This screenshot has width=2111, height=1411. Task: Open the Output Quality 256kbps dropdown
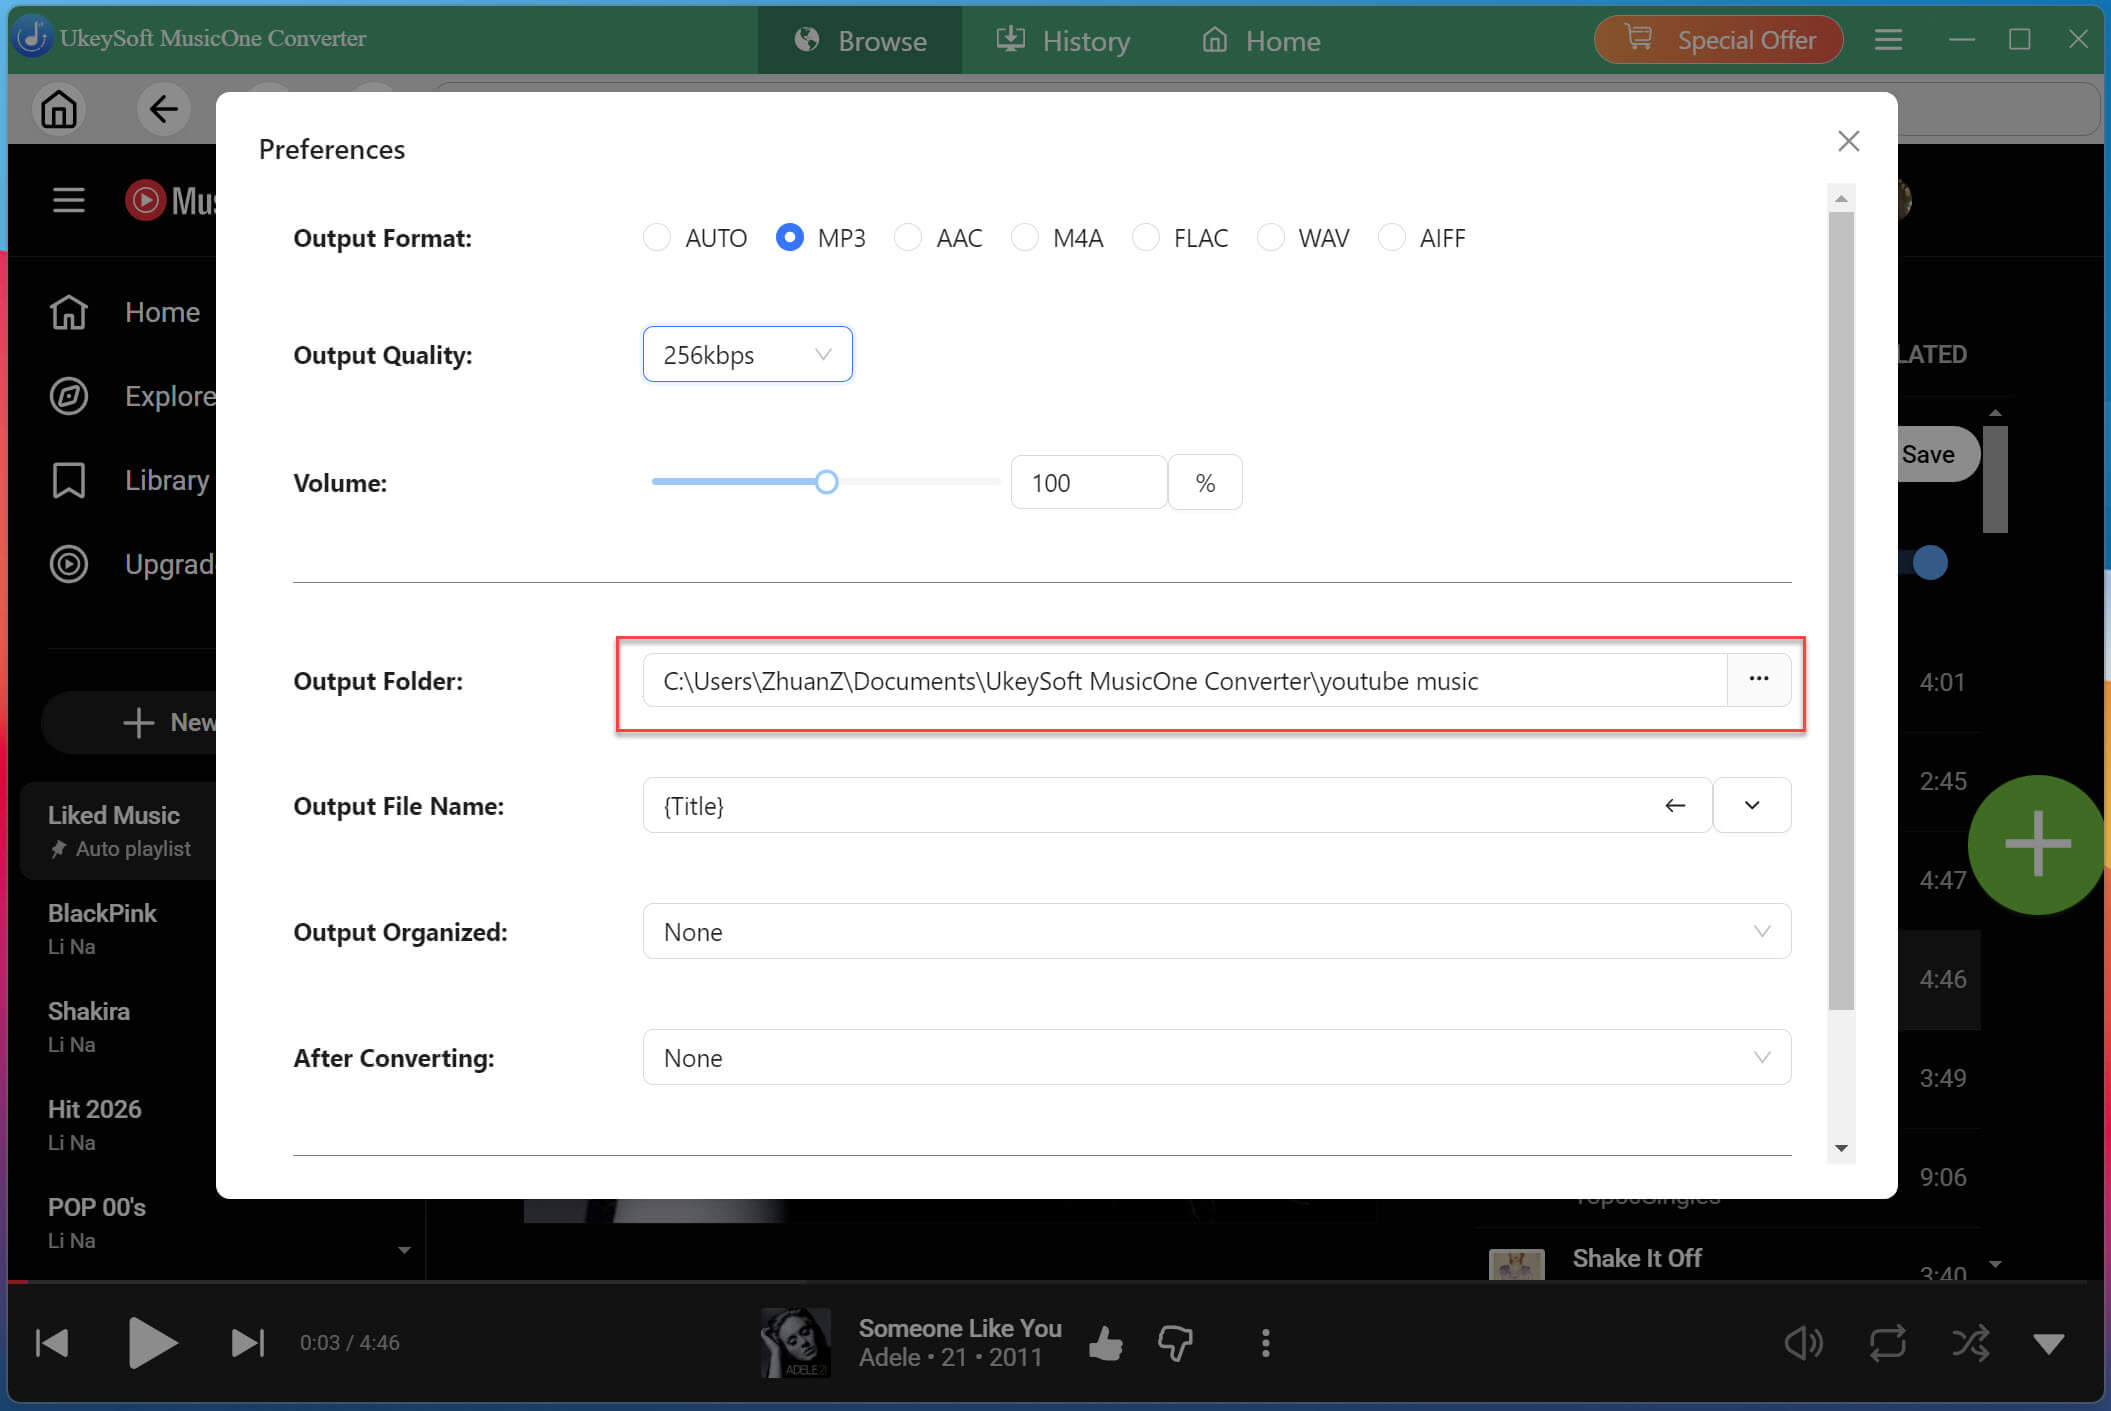pos(747,354)
